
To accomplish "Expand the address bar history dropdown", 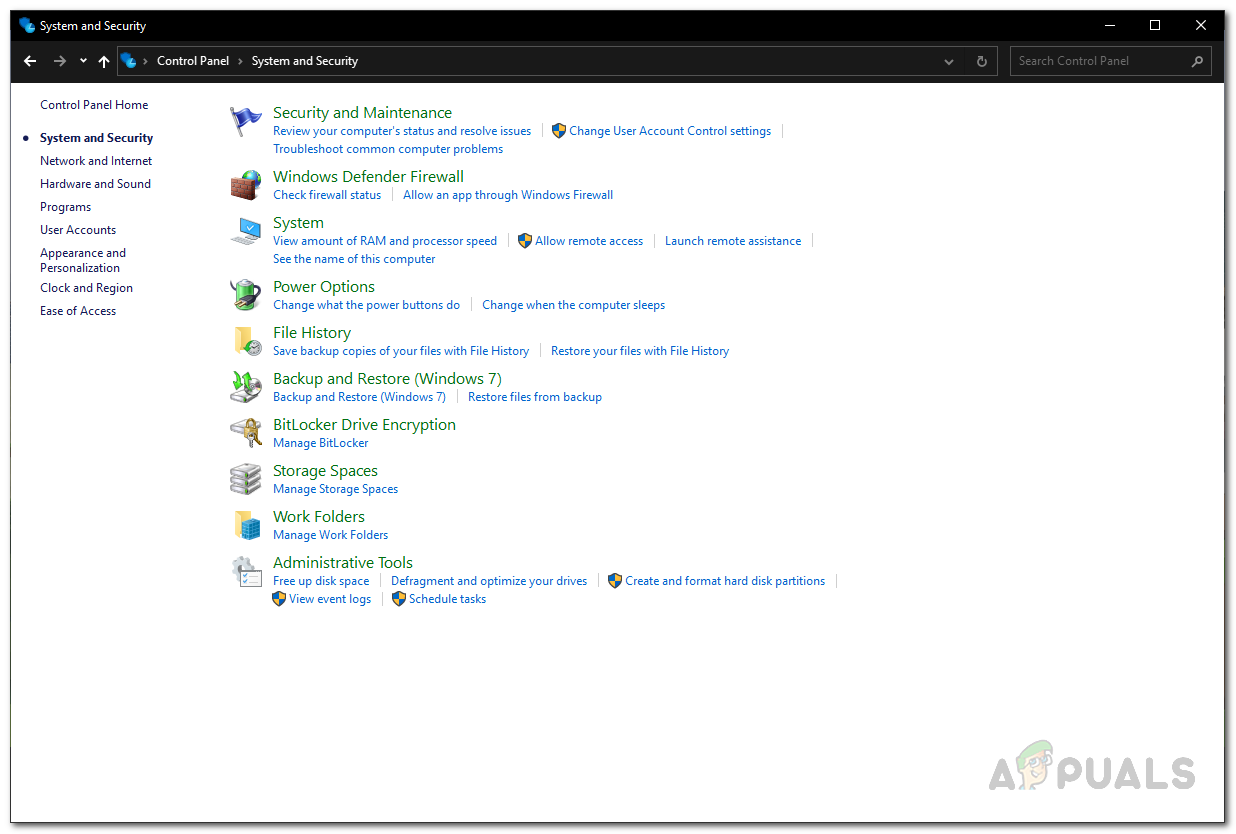I will coord(949,61).
